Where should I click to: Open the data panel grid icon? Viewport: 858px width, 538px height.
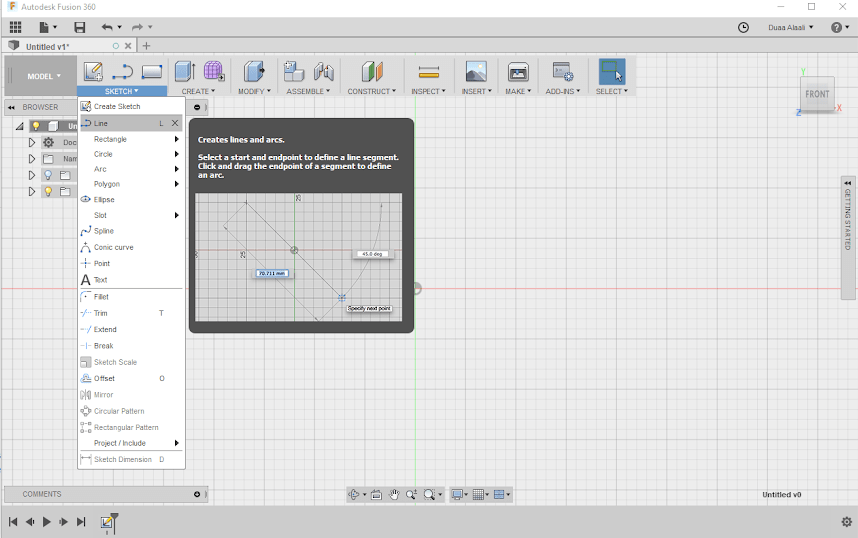click(x=15, y=27)
